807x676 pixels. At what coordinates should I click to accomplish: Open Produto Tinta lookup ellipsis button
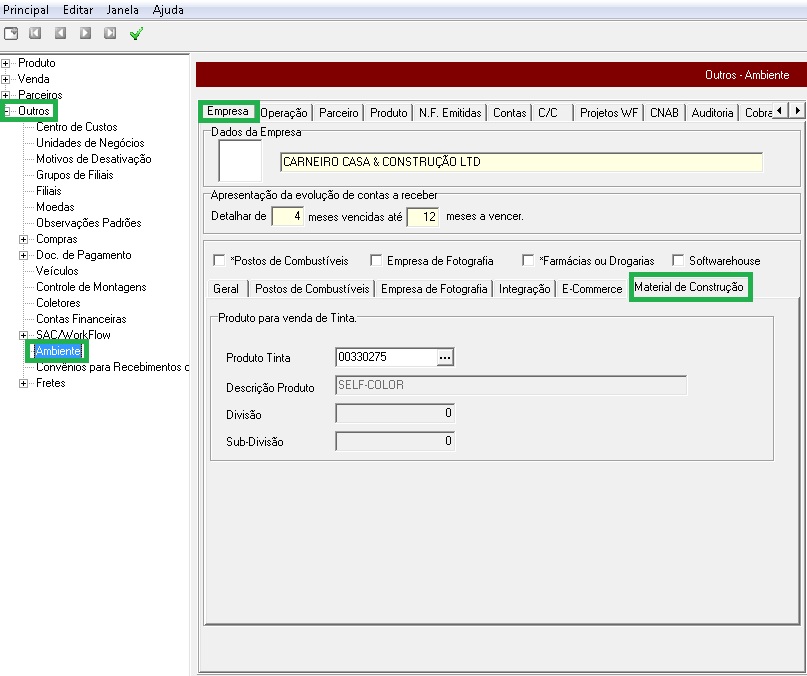(445, 357)
